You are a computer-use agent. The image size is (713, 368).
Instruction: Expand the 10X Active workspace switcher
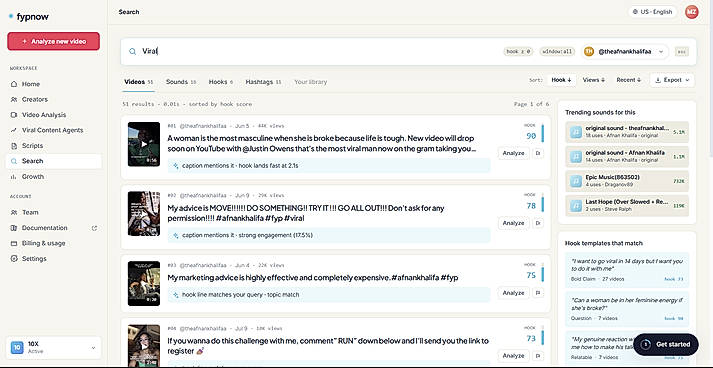(53, 348)
